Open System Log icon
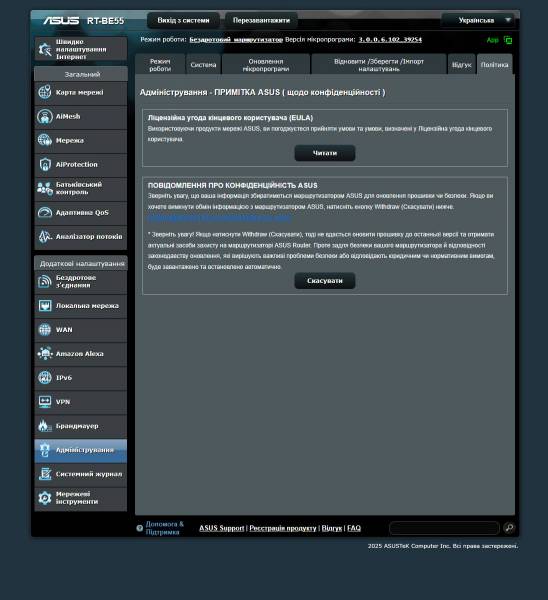This screenshot has height=600, width=548. 45,474
